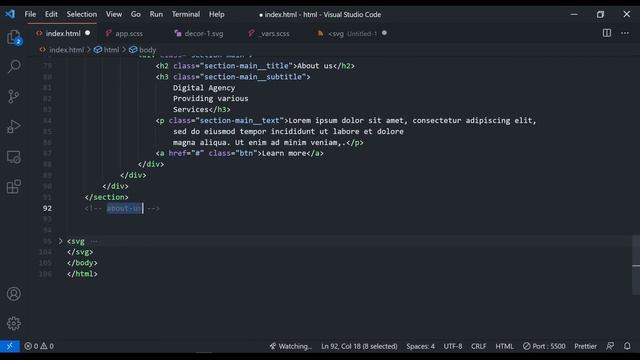Split the editor to the right
This screenshot has height=360, width=640.
coord(607,33)
